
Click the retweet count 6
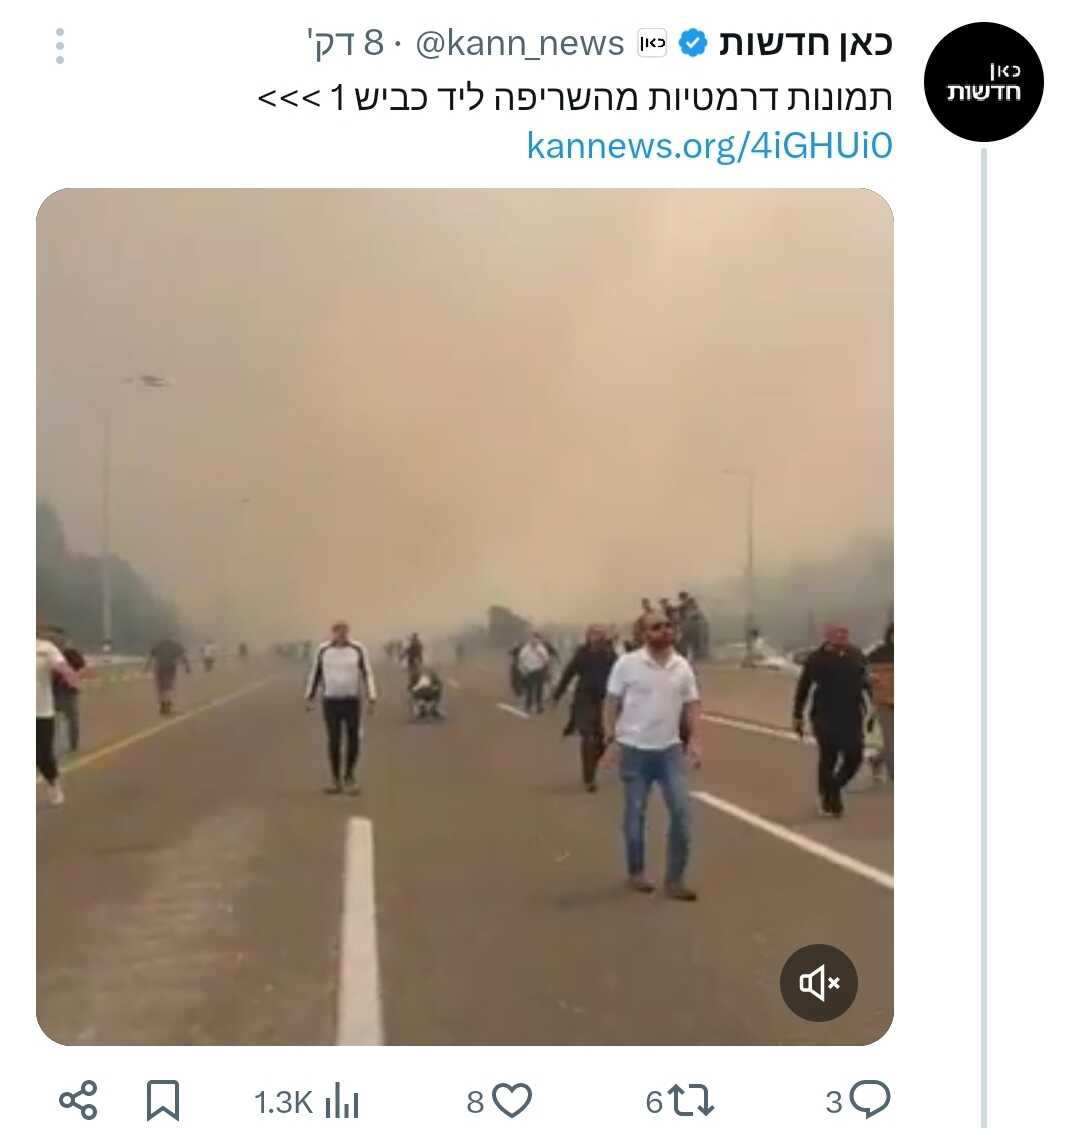(653, 1102)
